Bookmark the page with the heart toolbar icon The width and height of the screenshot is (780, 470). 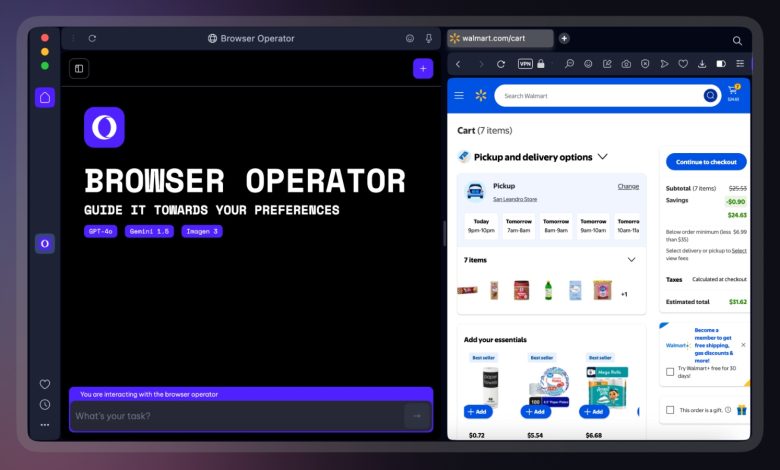pos(683,64)
